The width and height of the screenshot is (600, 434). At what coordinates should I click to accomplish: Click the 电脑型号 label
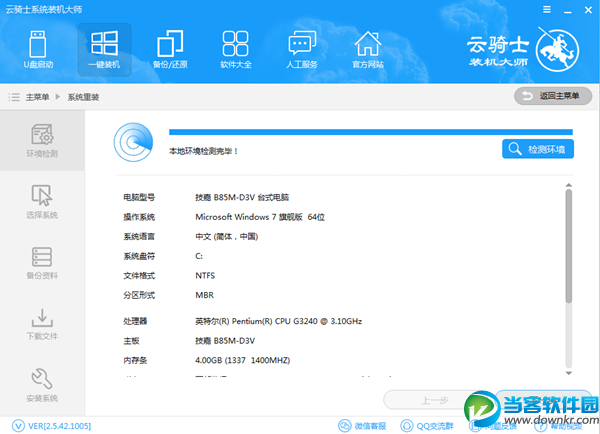tap(139, 197)
